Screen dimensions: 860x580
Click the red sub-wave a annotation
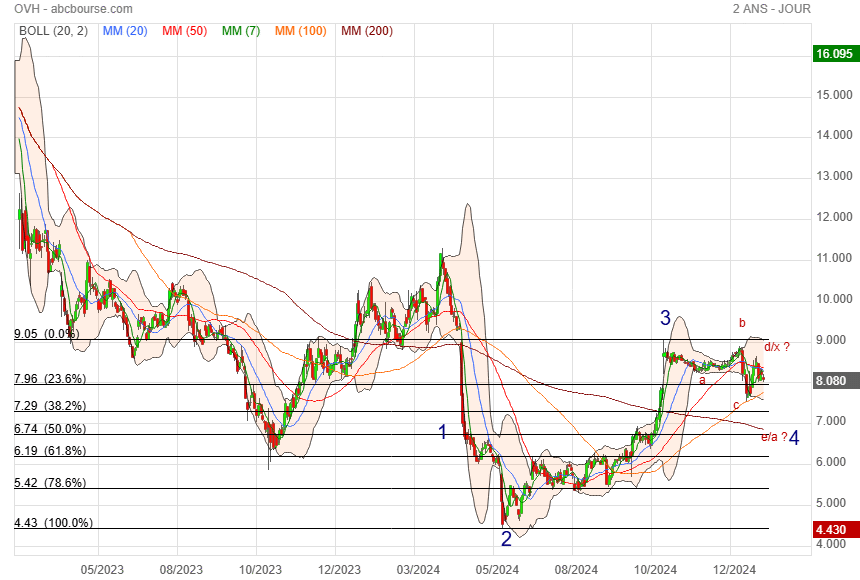click(703, 380)
